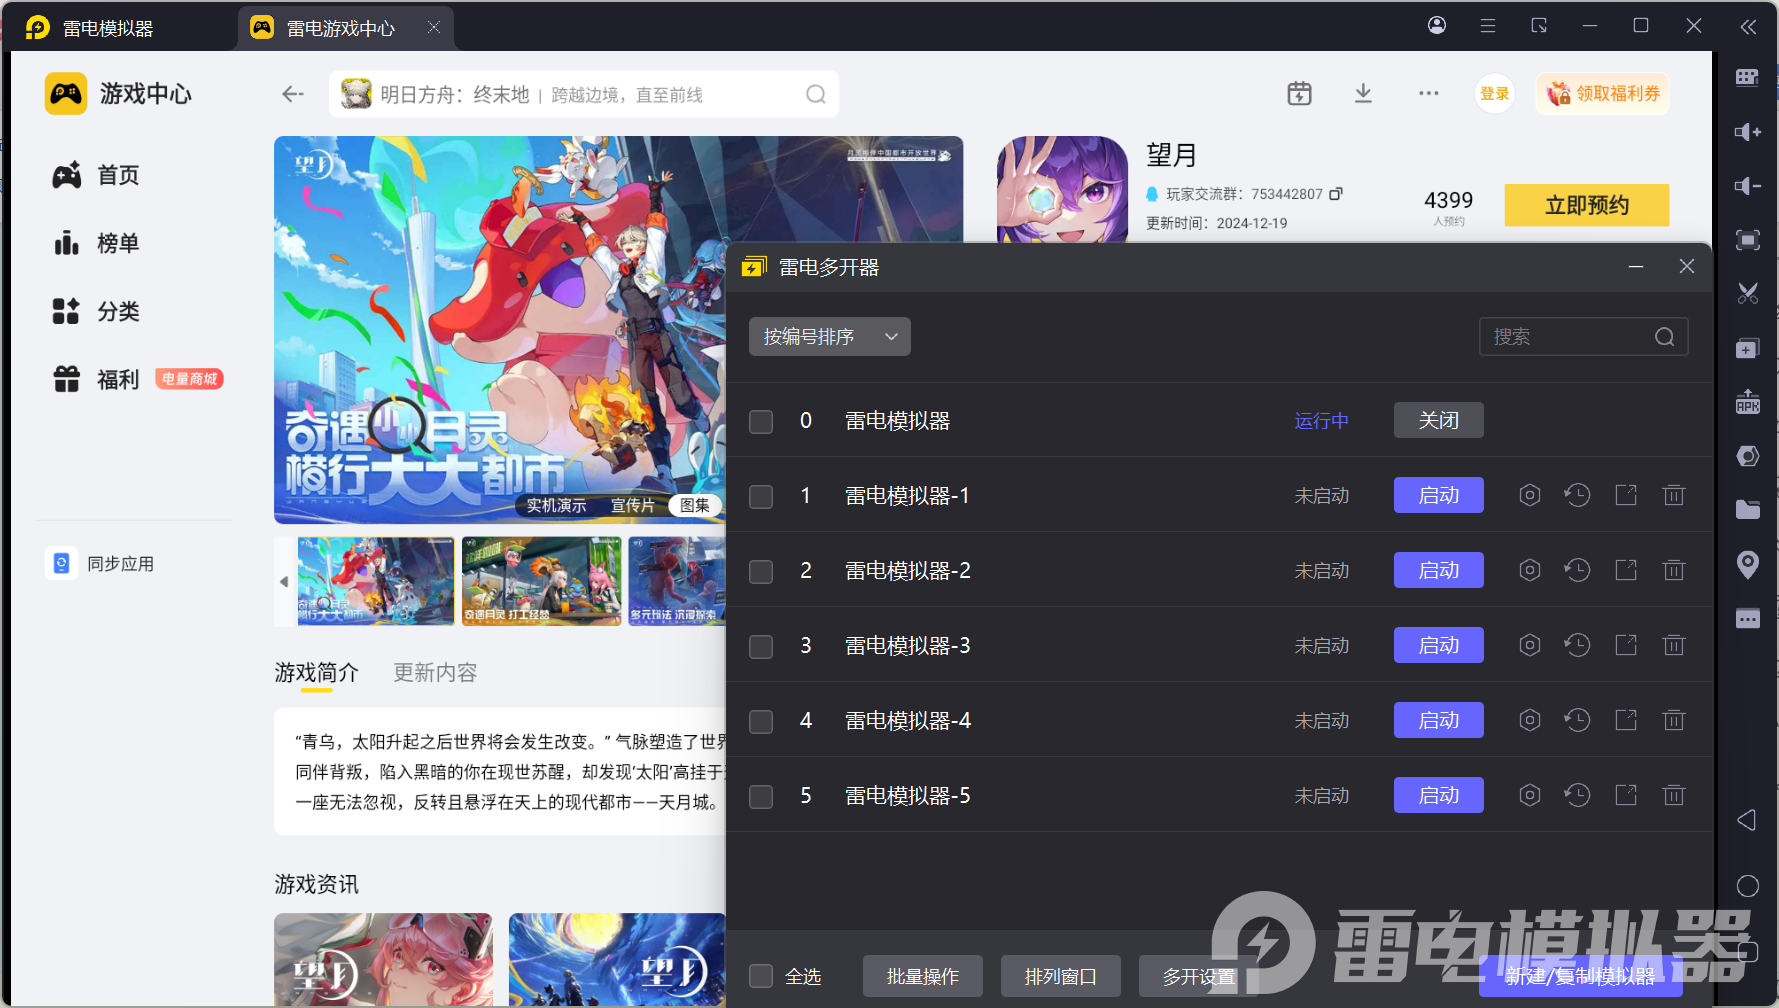
Task: Click the 批量操作 button
Action: [x=922, y=976]
